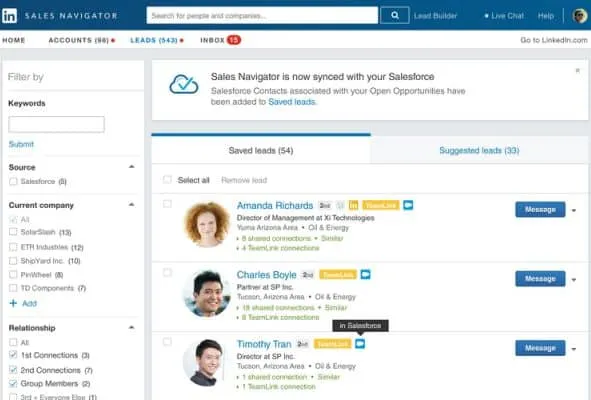The width and height of the screenshot is (591, 400).
Task: Open Amanda Richards' name link
Action: (x=275, y=205)
